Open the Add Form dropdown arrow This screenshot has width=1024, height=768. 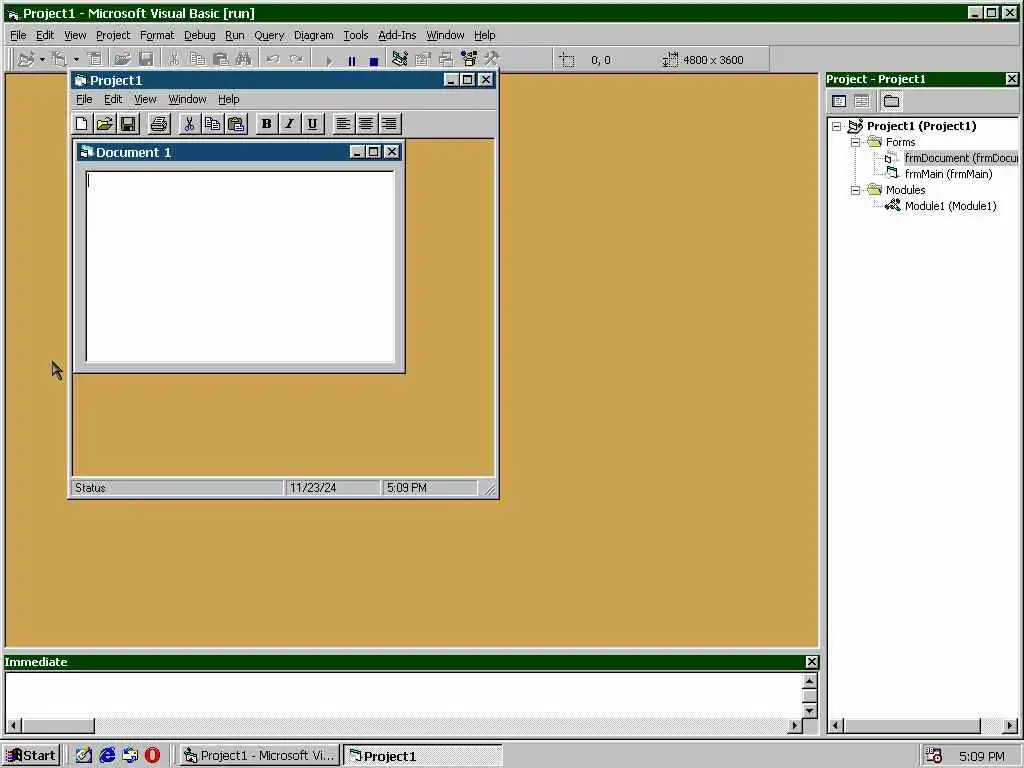point(76,59)
